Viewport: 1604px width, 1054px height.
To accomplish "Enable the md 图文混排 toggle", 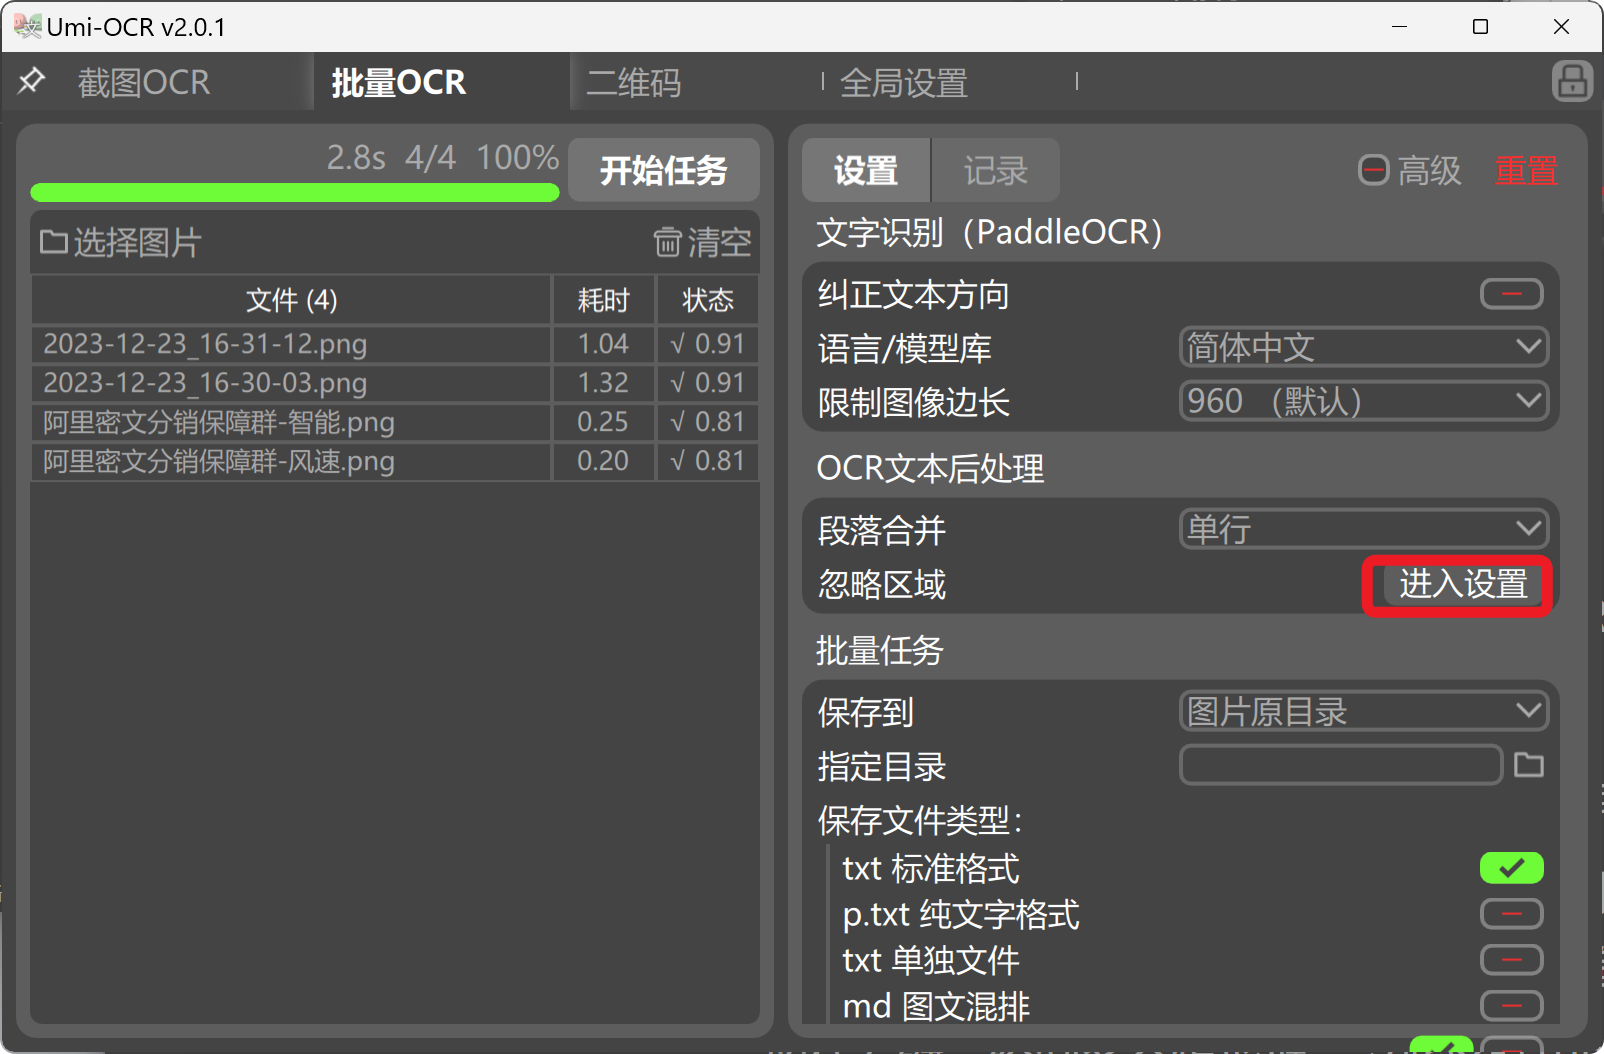I will [x=1512, y=1005].
